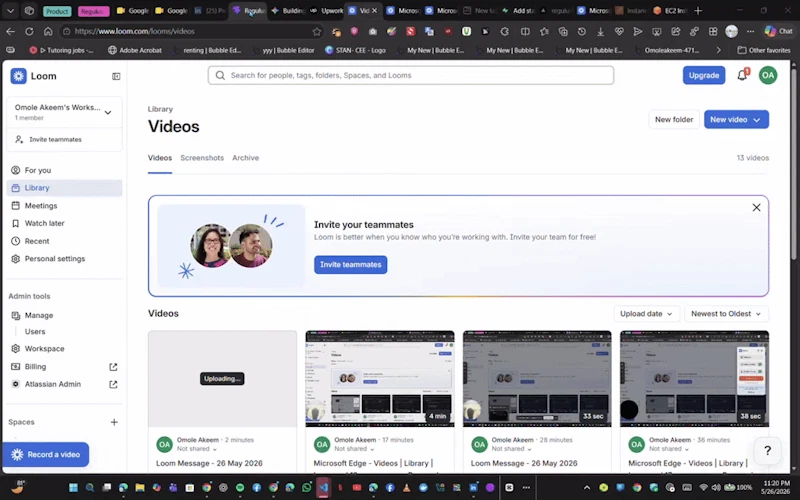Viewport: 800px width, 500px height.
Task: Open WhatsApp from the taskbar
Action: [307, 487]
